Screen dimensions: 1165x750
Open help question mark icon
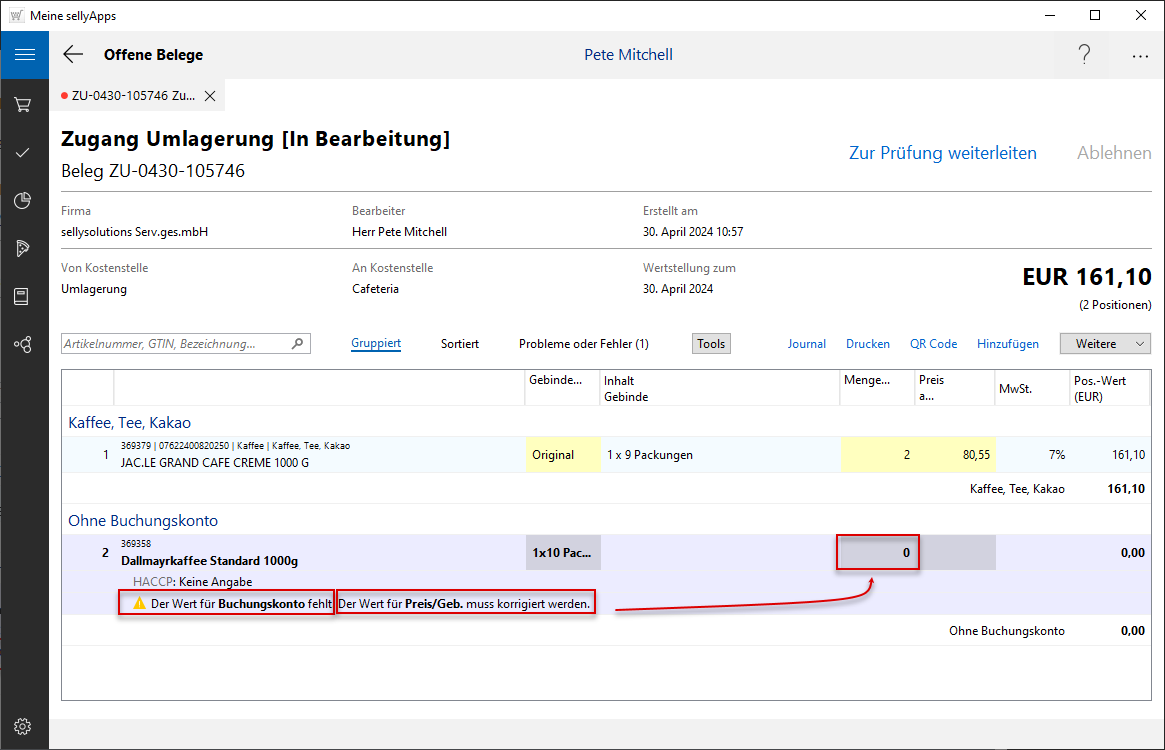(x=1084, y=55)
